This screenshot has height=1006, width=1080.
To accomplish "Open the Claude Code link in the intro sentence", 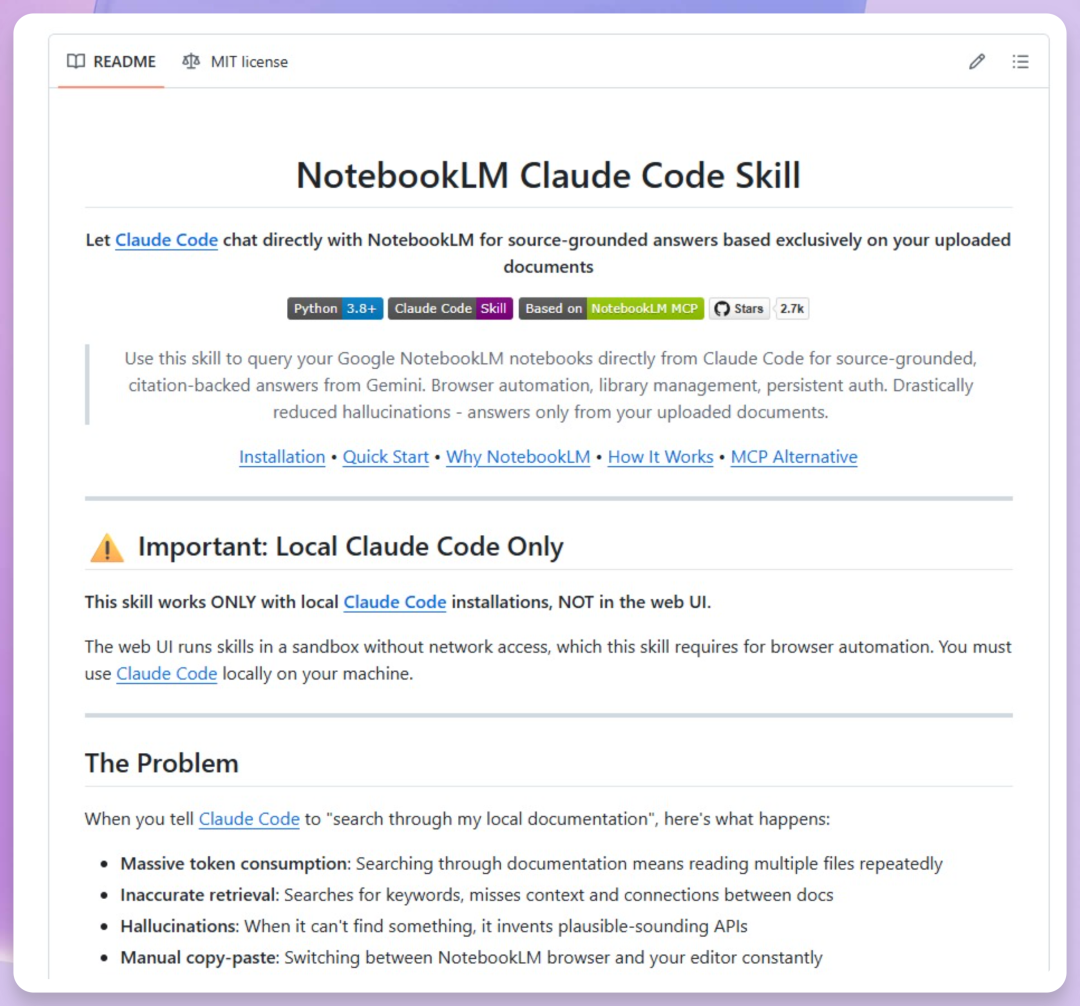I will click(x=166, y=240).
